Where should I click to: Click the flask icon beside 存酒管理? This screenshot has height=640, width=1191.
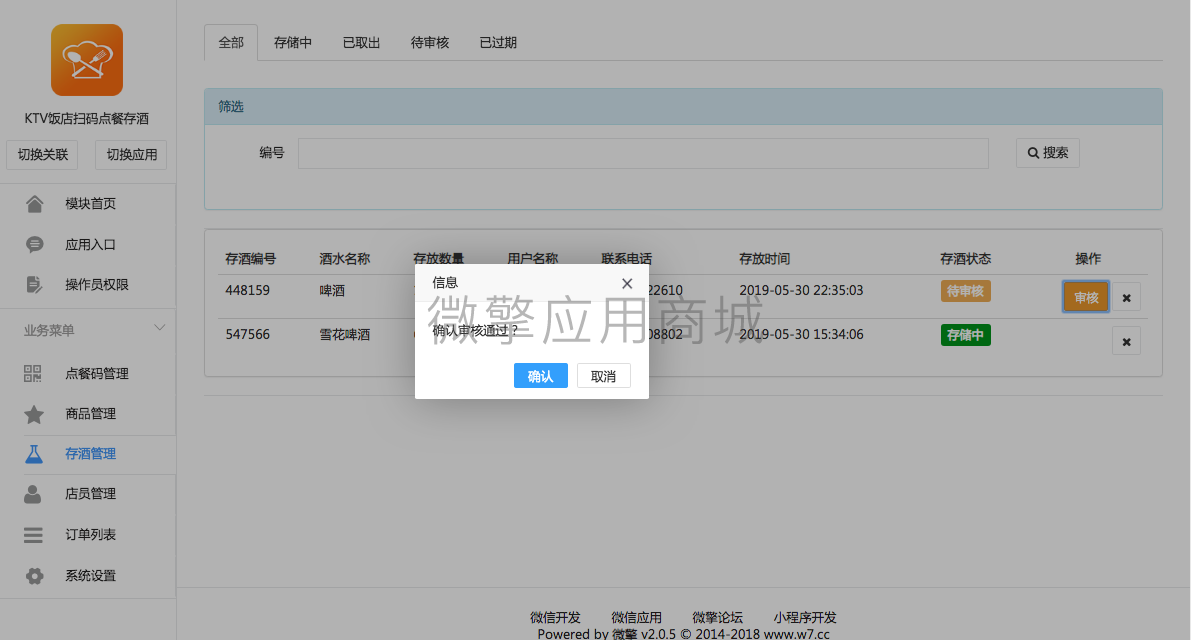pyautogui.click(x=33, y=454)
